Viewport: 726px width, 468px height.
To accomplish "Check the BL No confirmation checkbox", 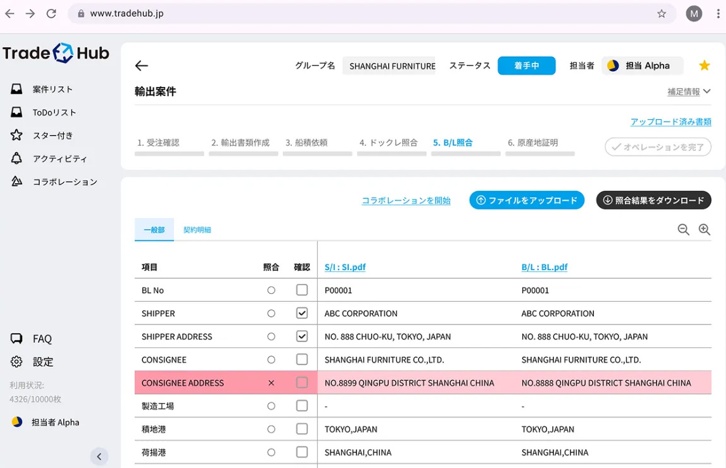I will pos(302,290).
